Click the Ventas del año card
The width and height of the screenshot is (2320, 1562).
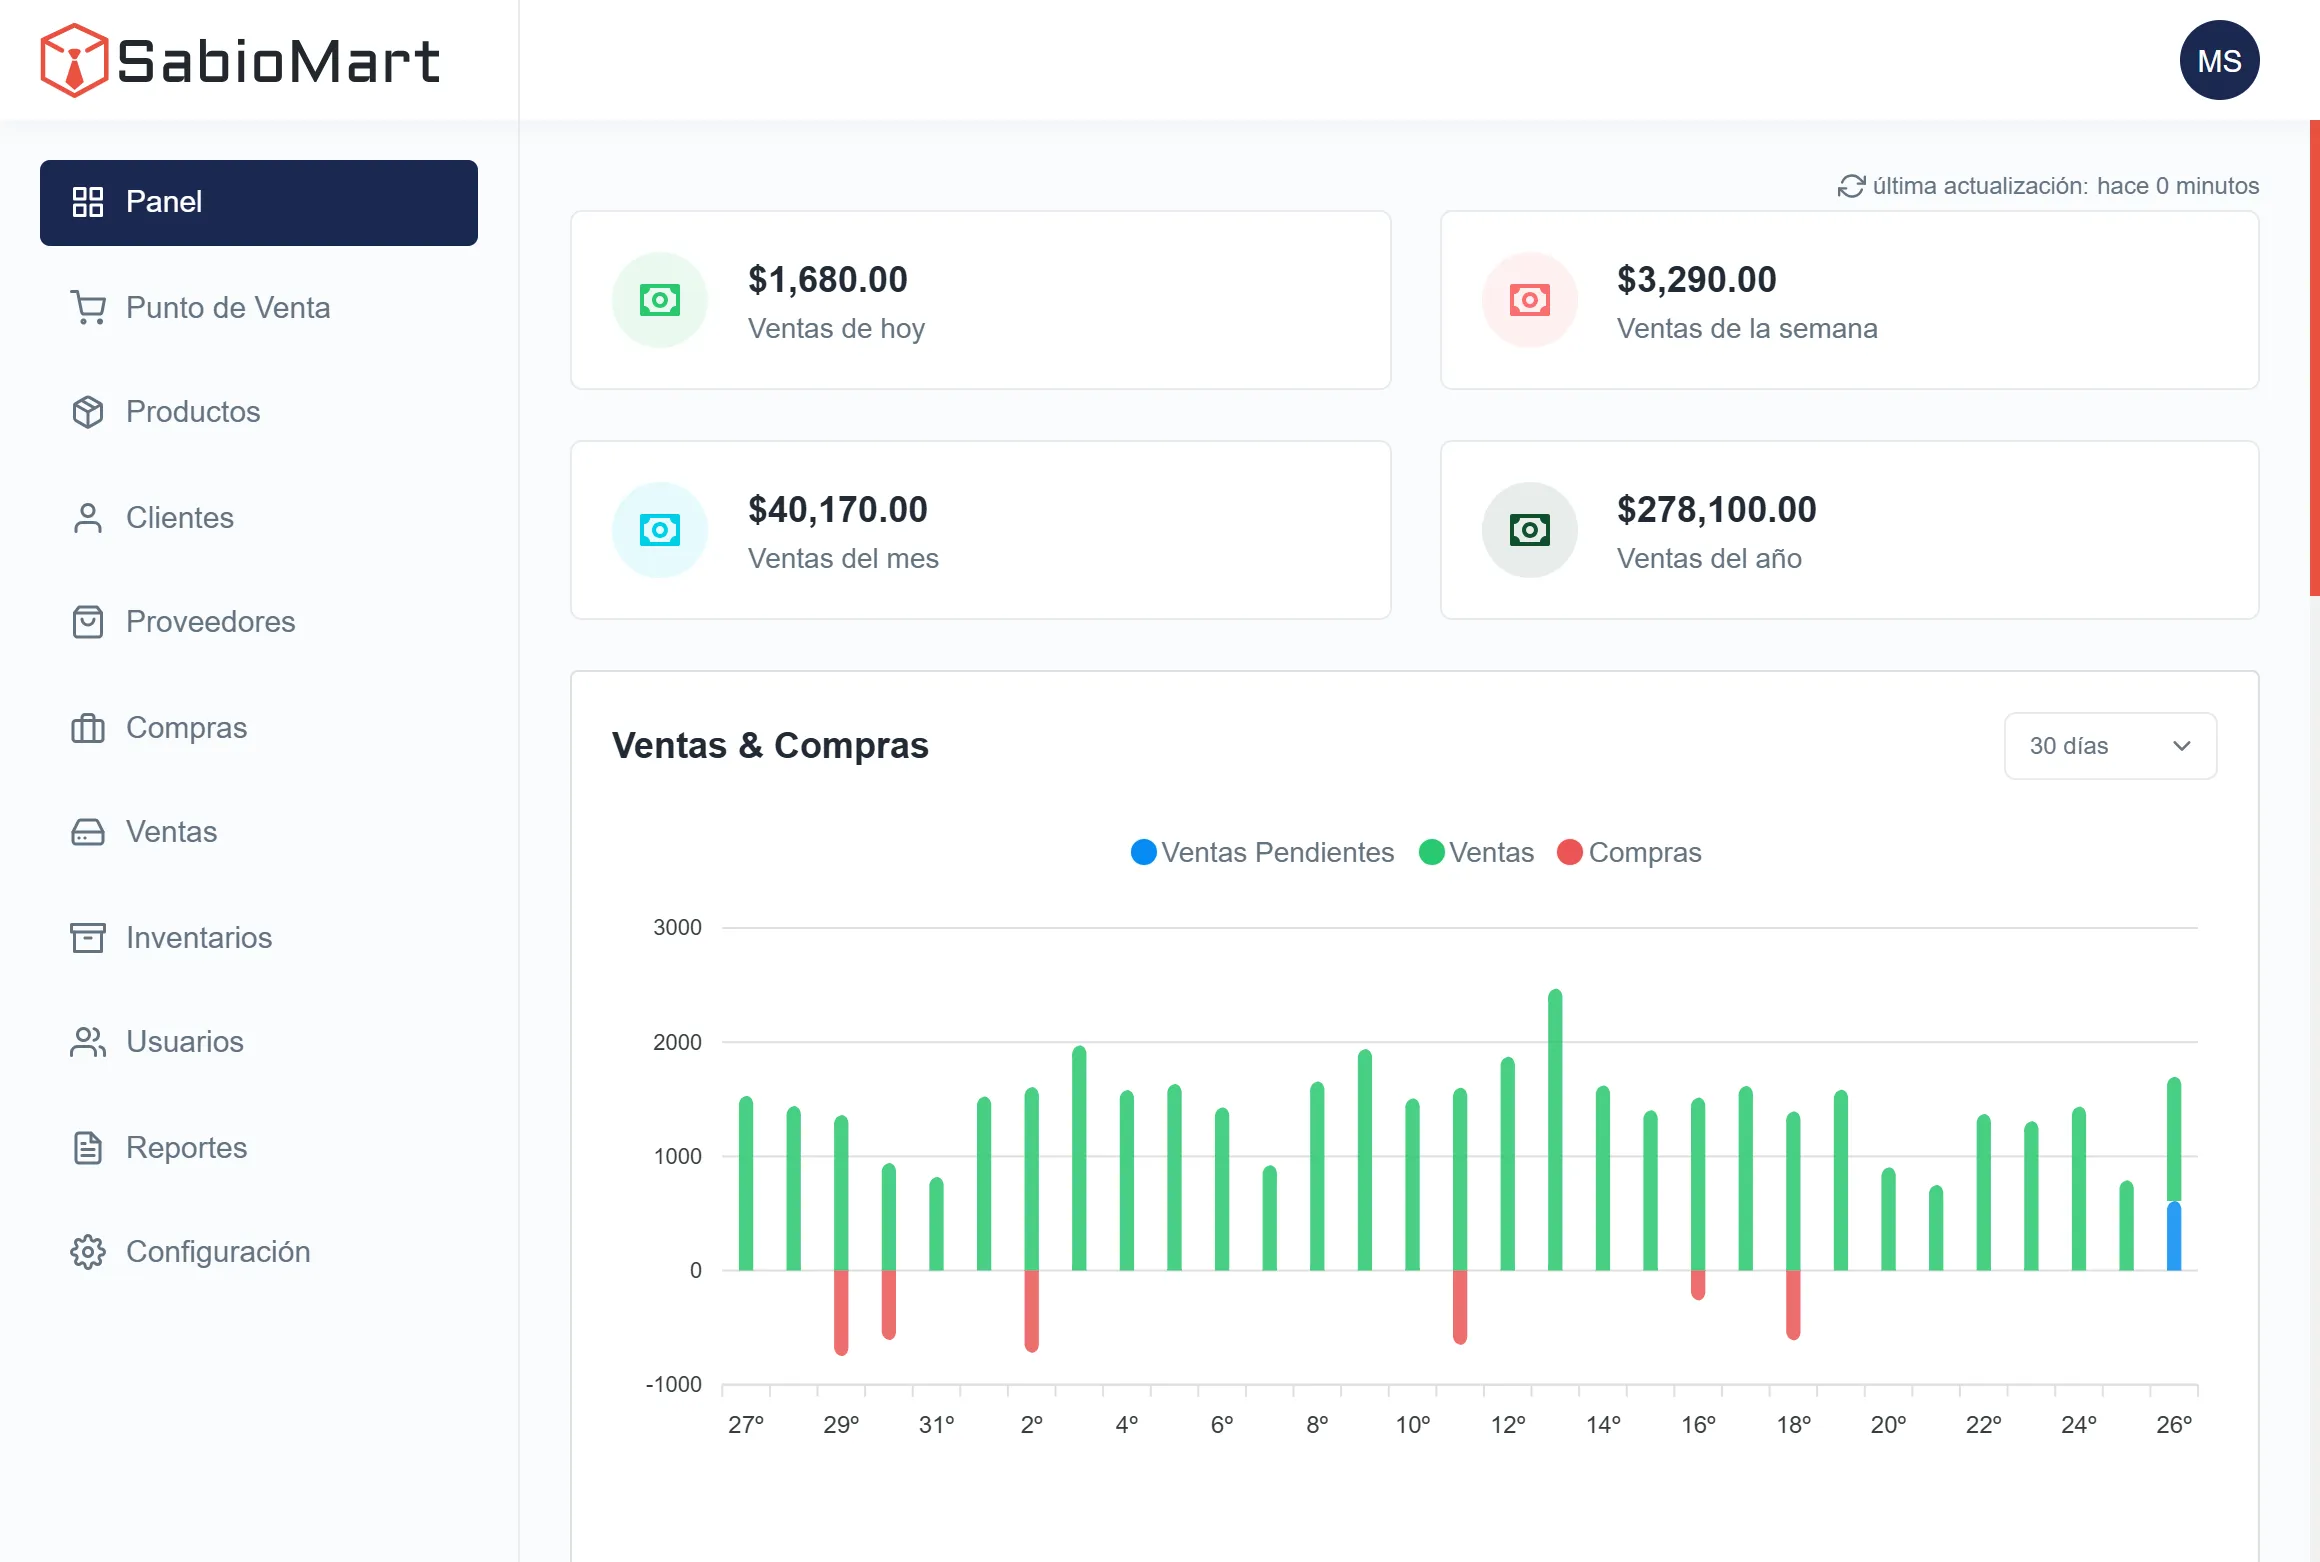1848,530
